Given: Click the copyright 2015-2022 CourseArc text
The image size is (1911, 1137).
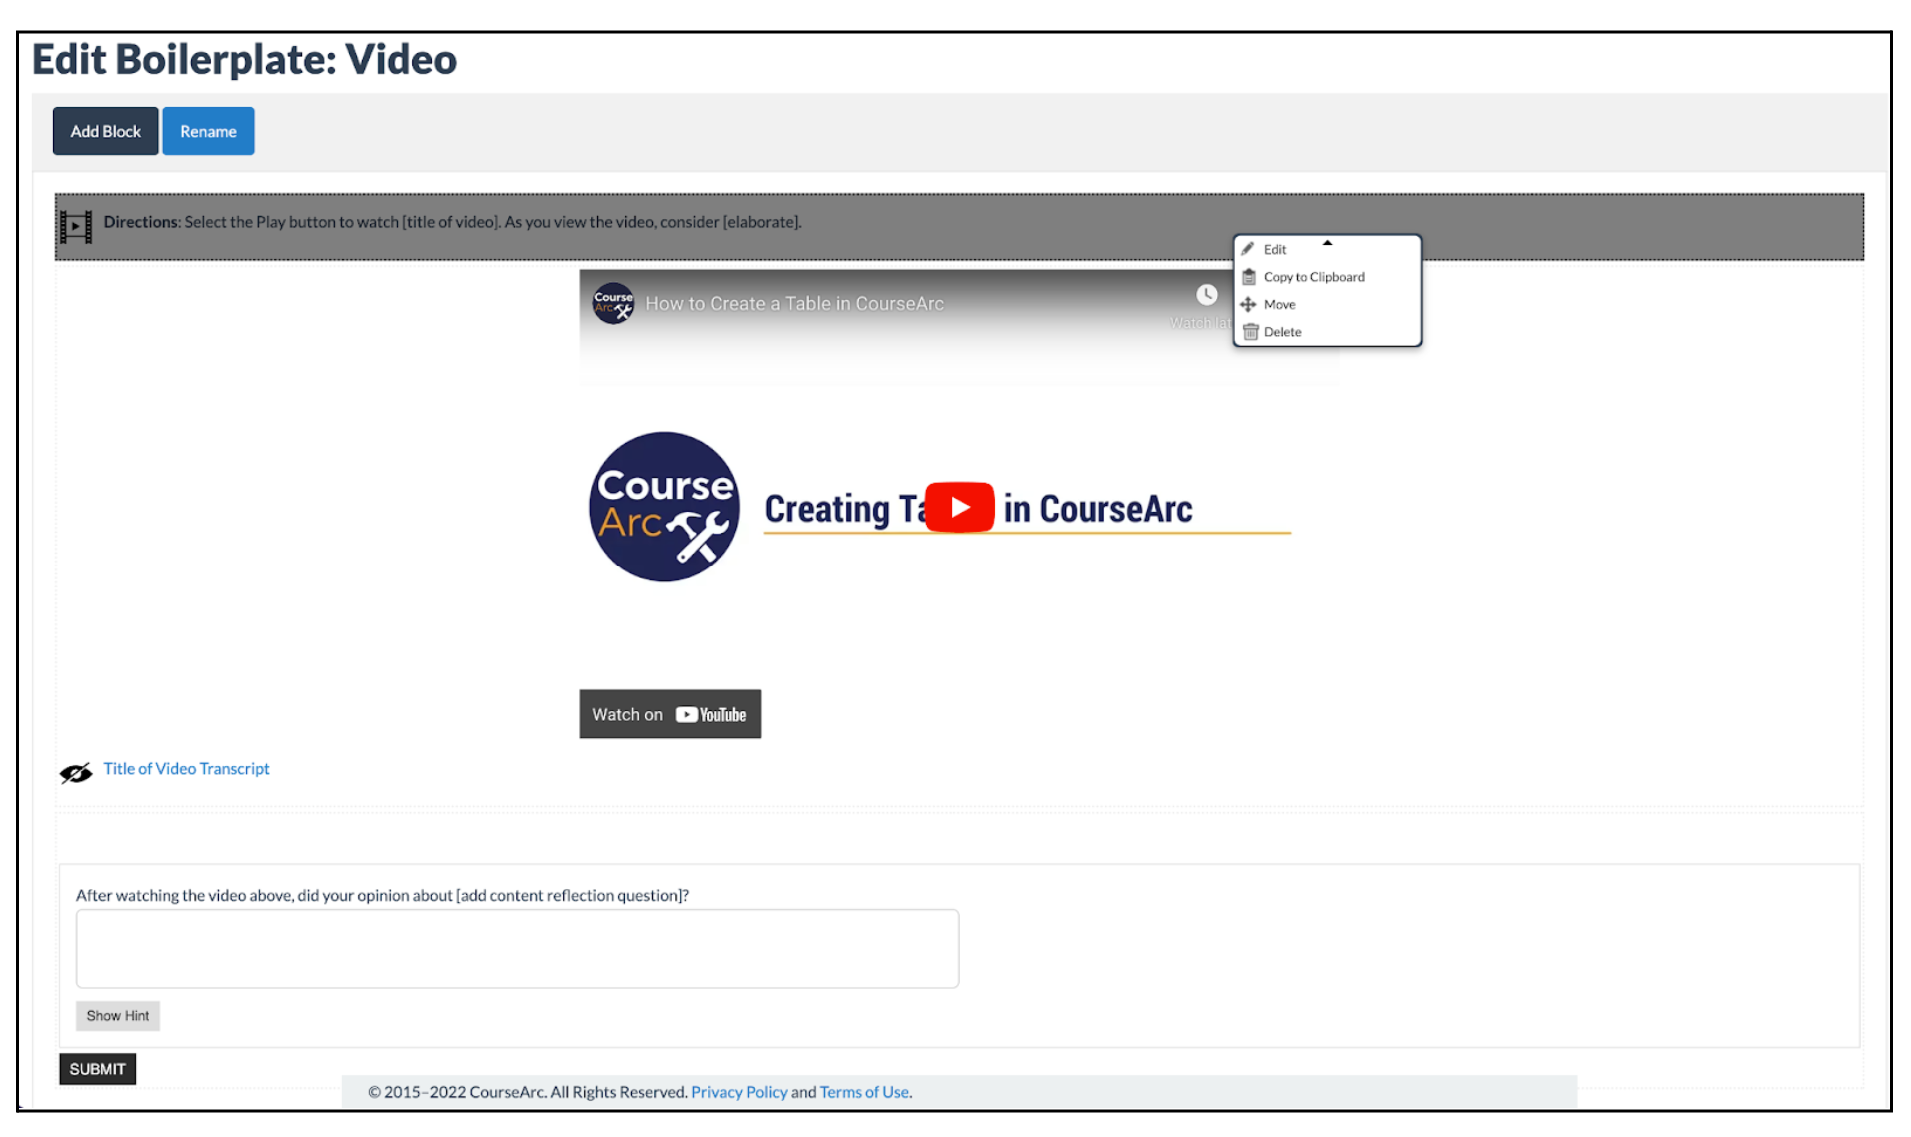Looking at the screenshot, I should 527,1092.
